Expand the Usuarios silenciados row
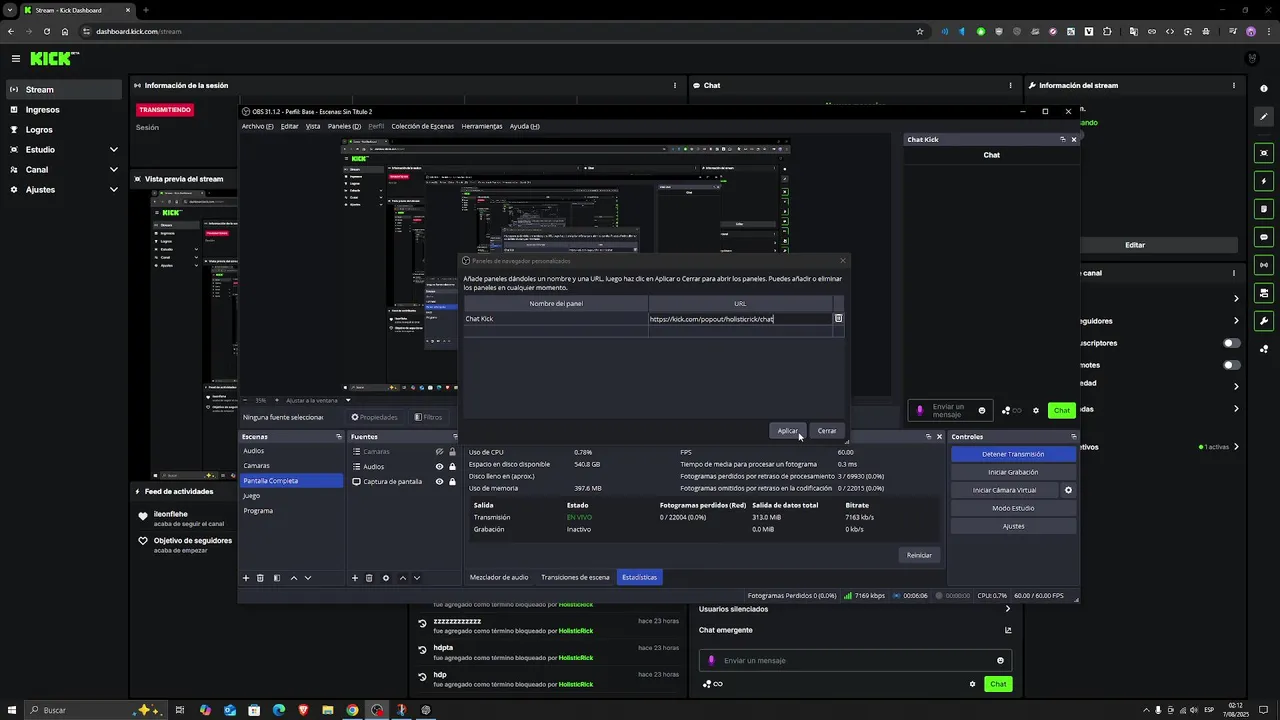Viewport: 1280px width, 720px height. coord(1008,609)
